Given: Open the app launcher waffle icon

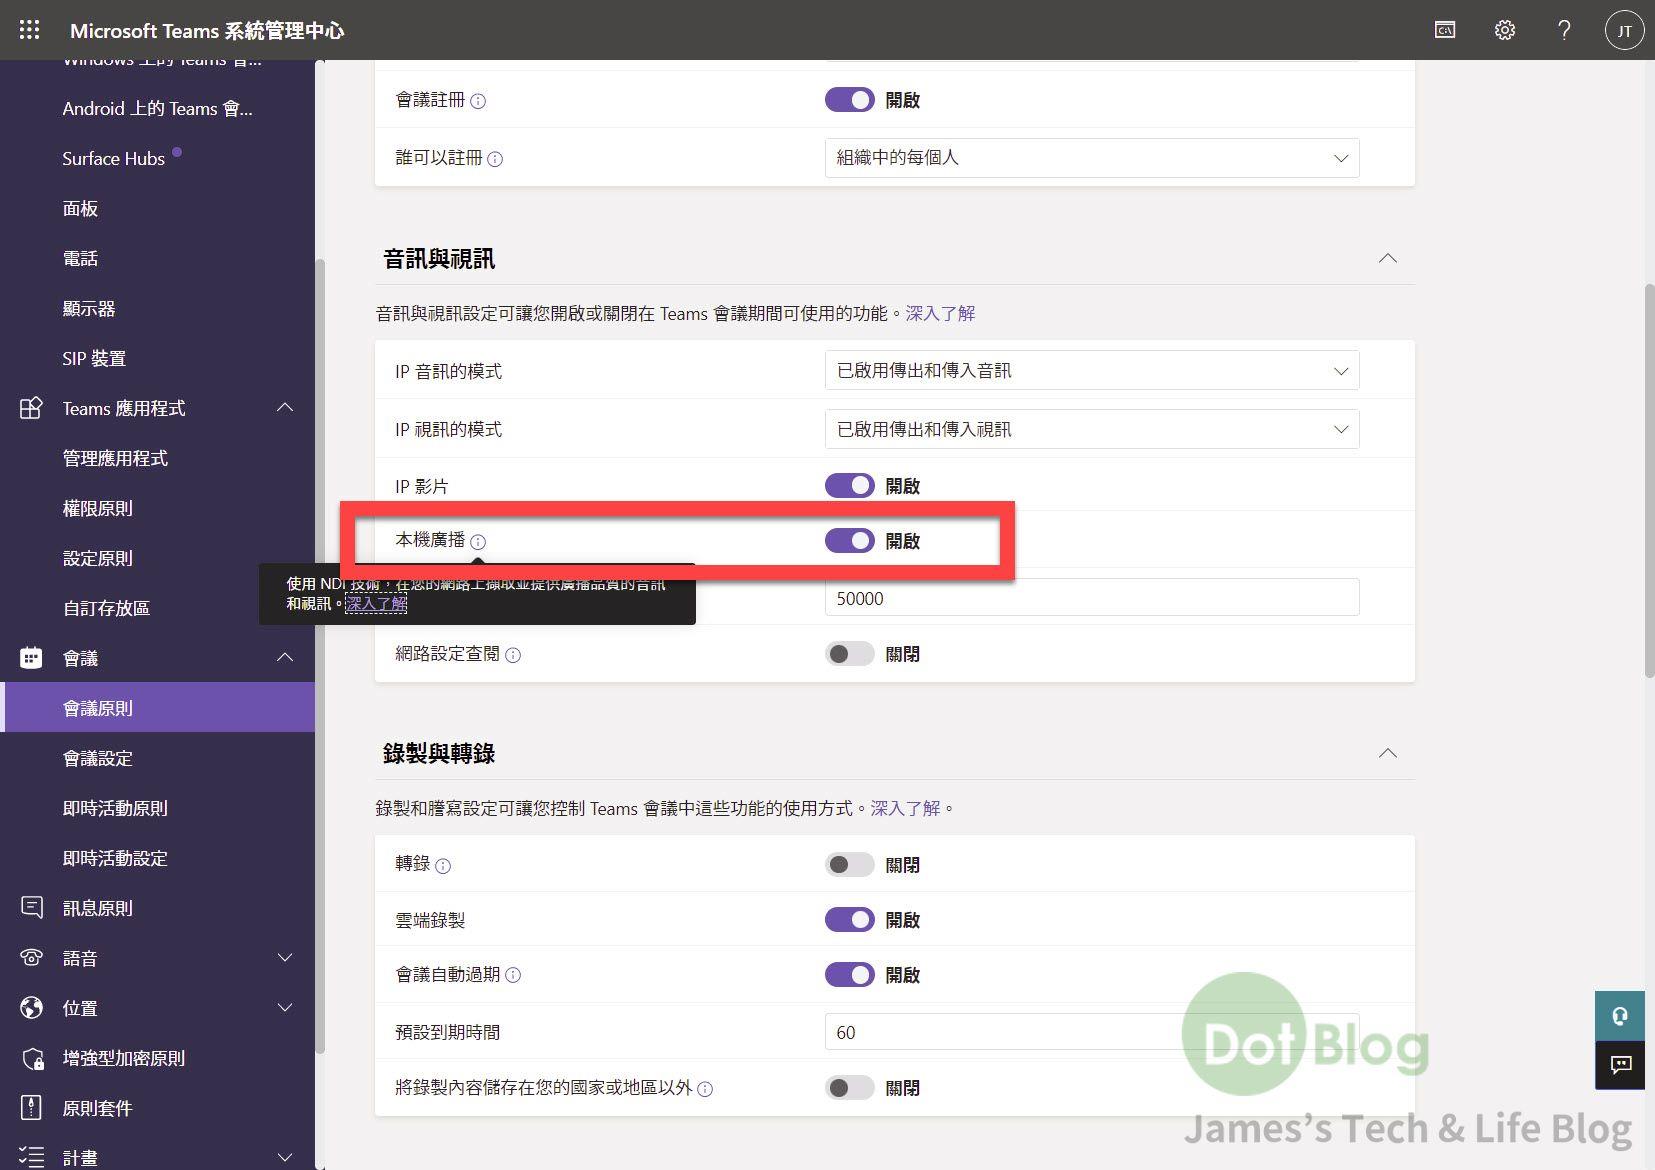Looking at the screenshot, I should (x=29, y=30).
